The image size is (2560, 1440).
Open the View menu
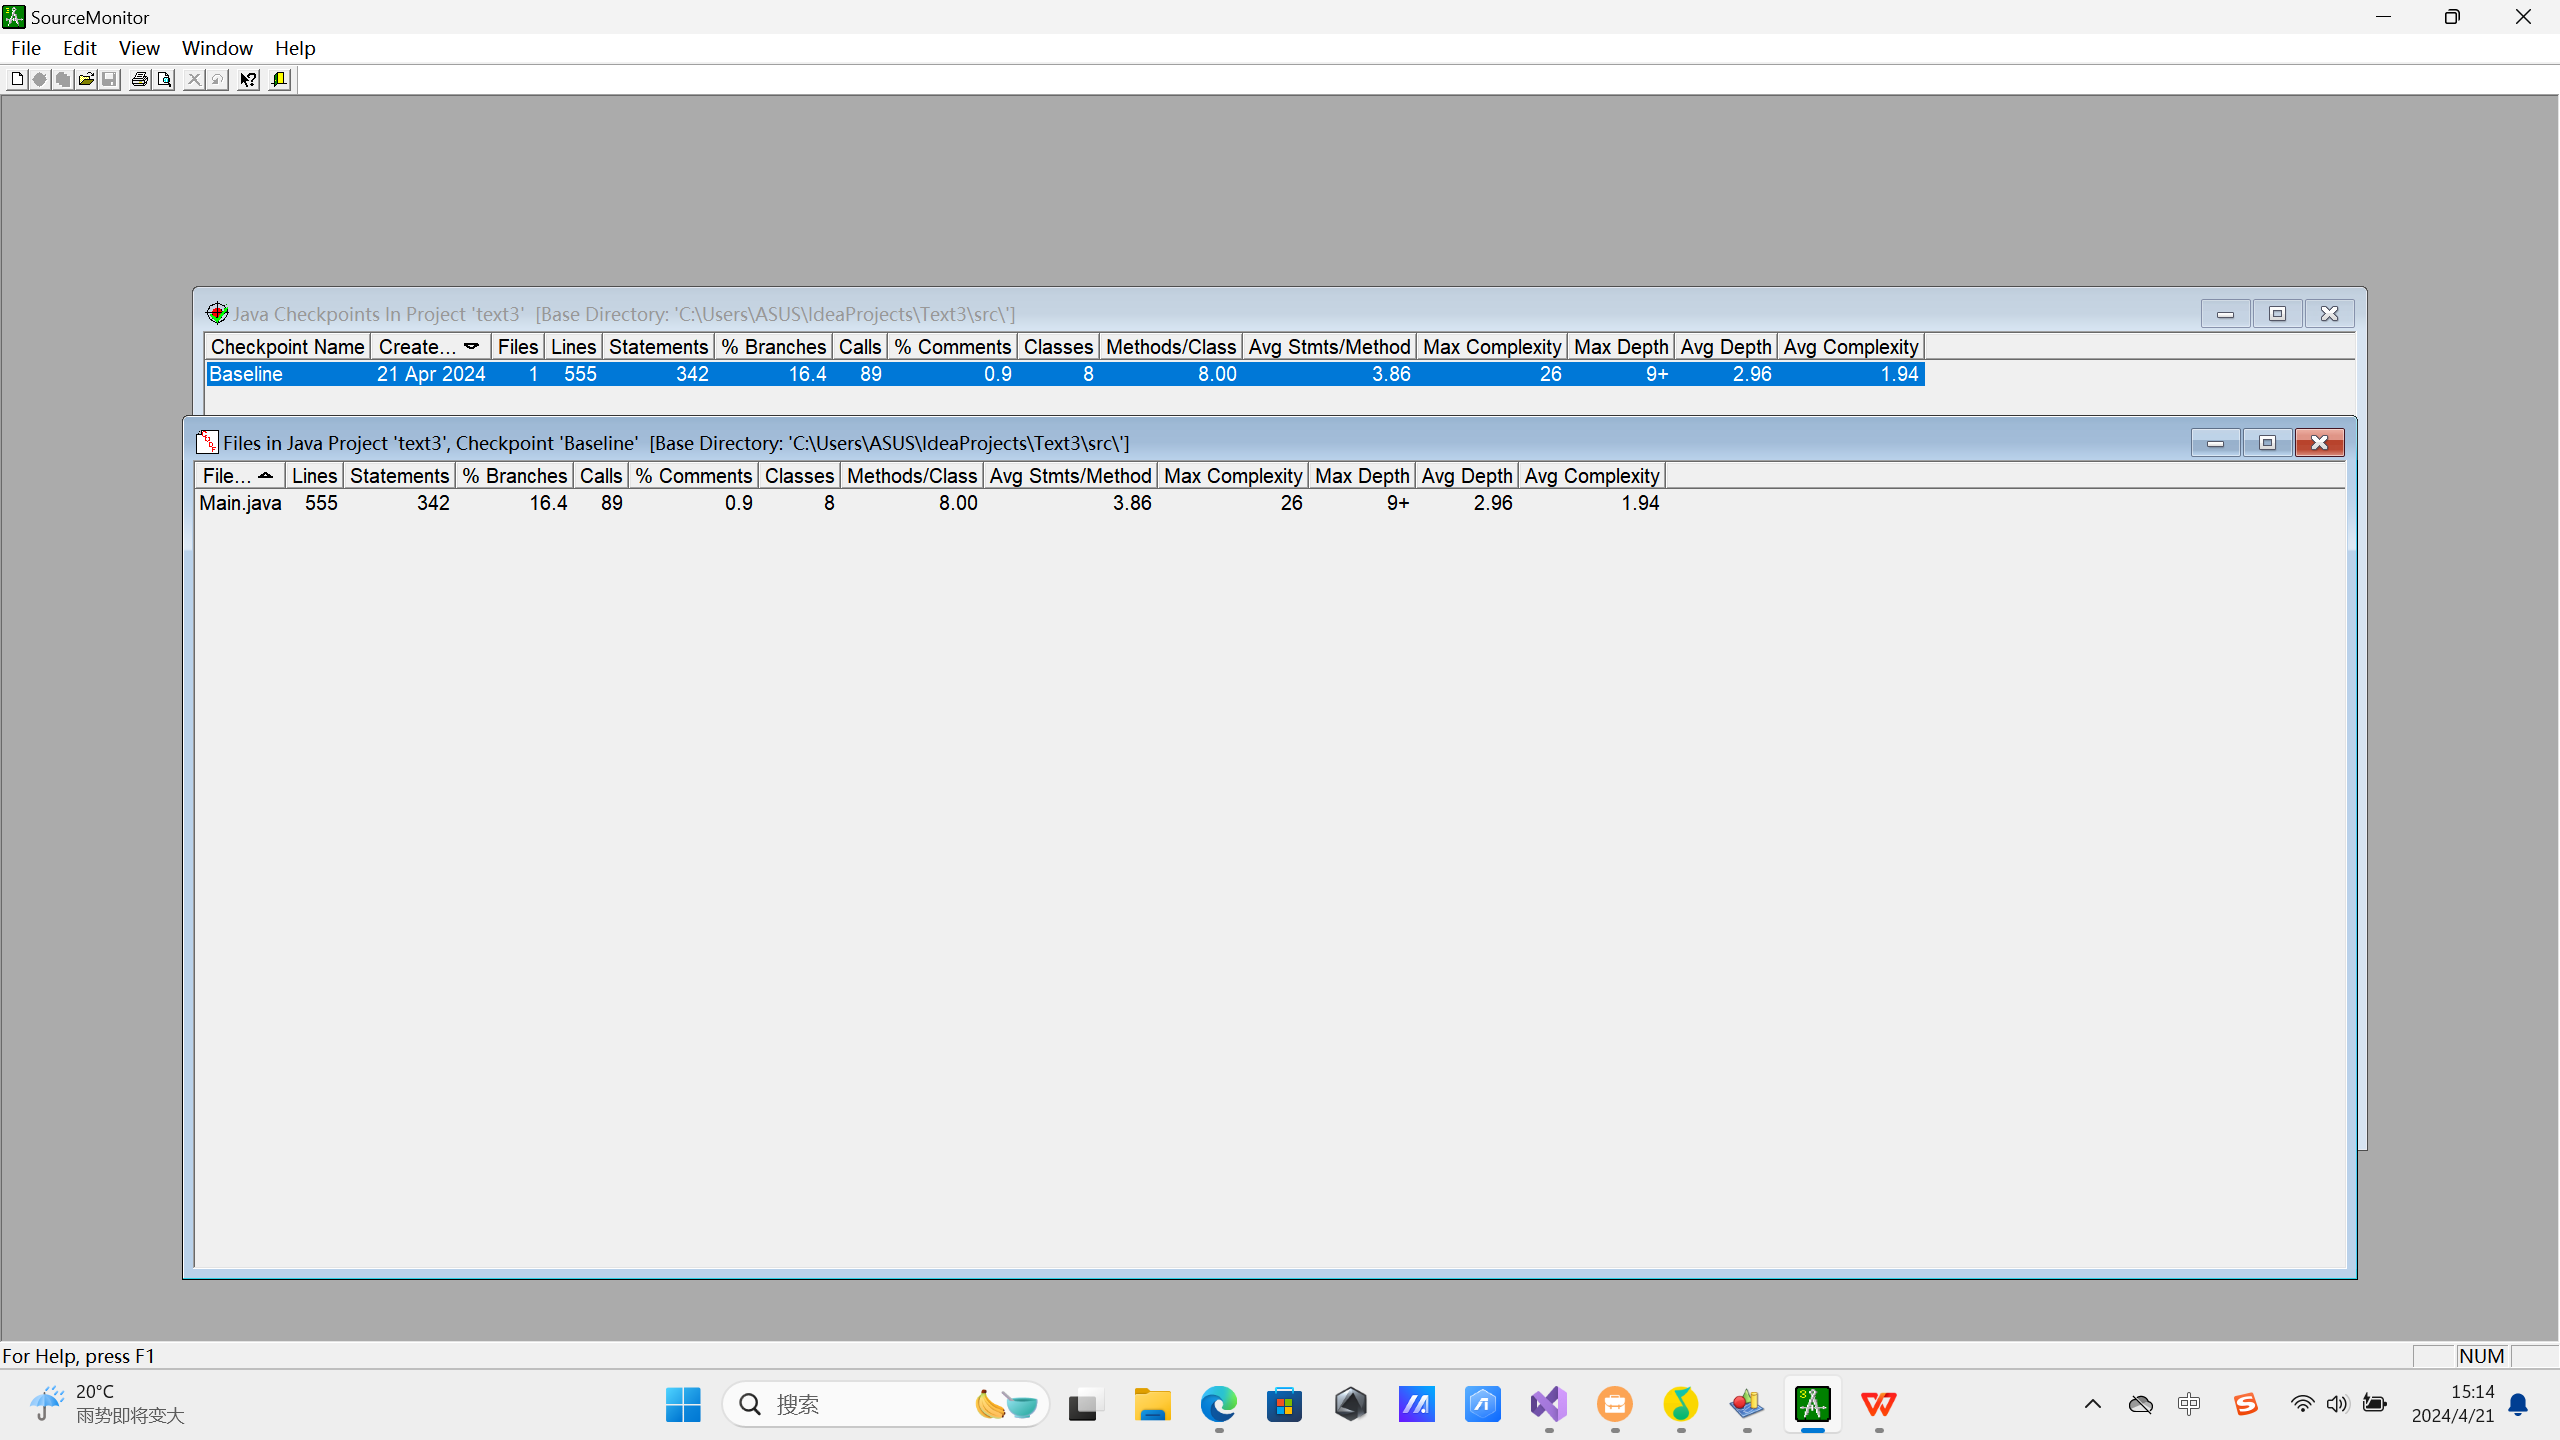138,48
